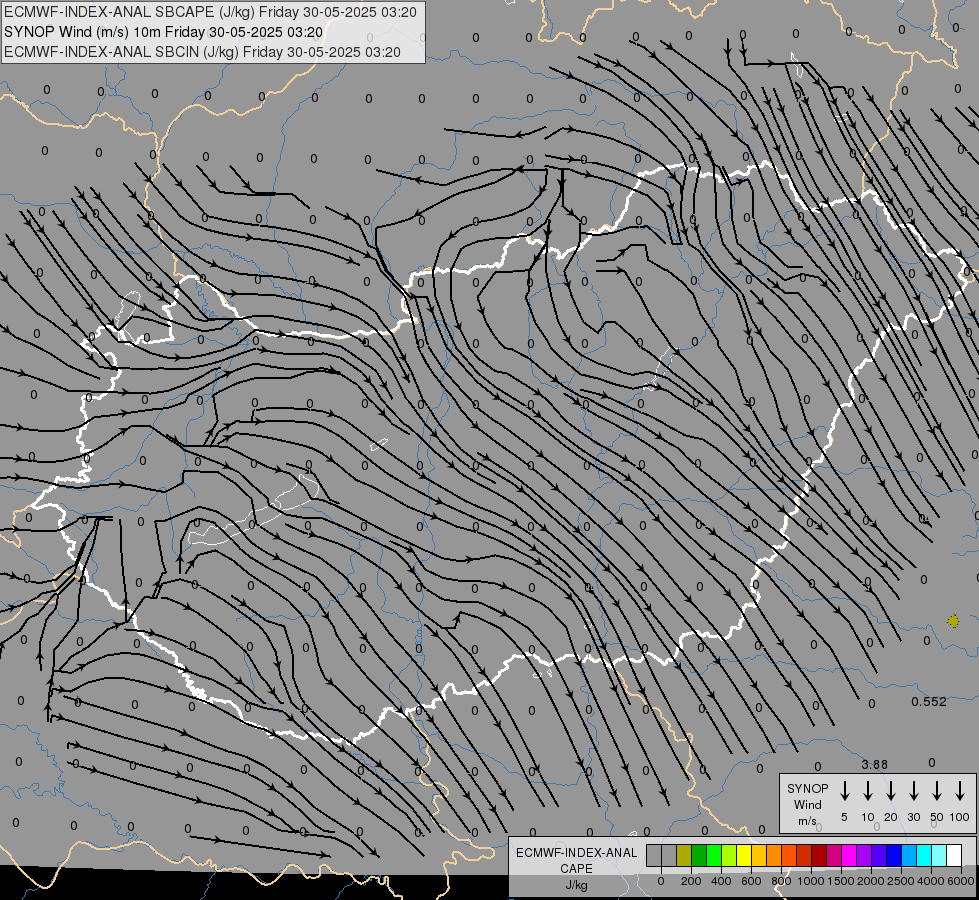The image size is (979, 900).
Task: Pick the purple swatch left of 2000
Action: 864,855
